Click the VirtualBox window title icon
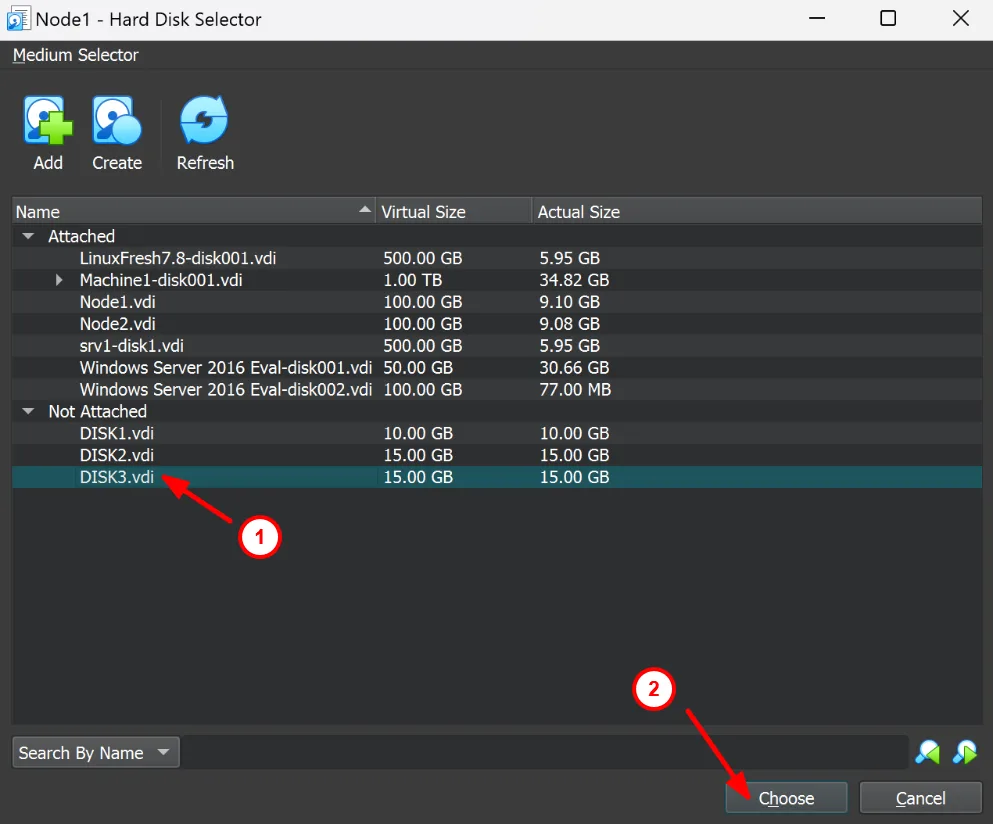993x824 pixels. click(x=16, y=19)
